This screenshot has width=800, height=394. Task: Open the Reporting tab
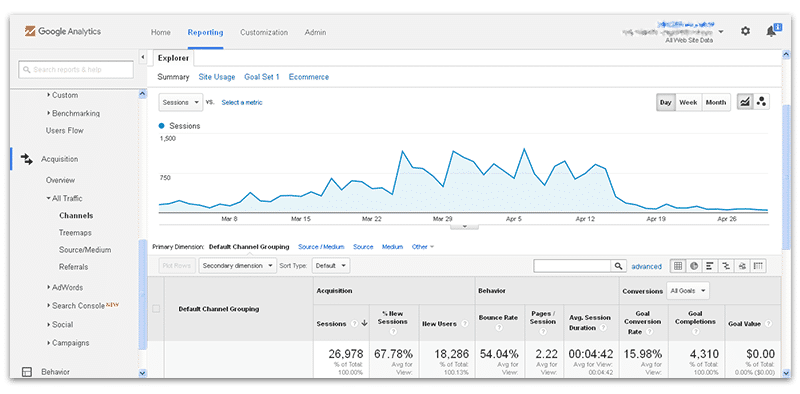pyautogui.click(x=205, y=32)
